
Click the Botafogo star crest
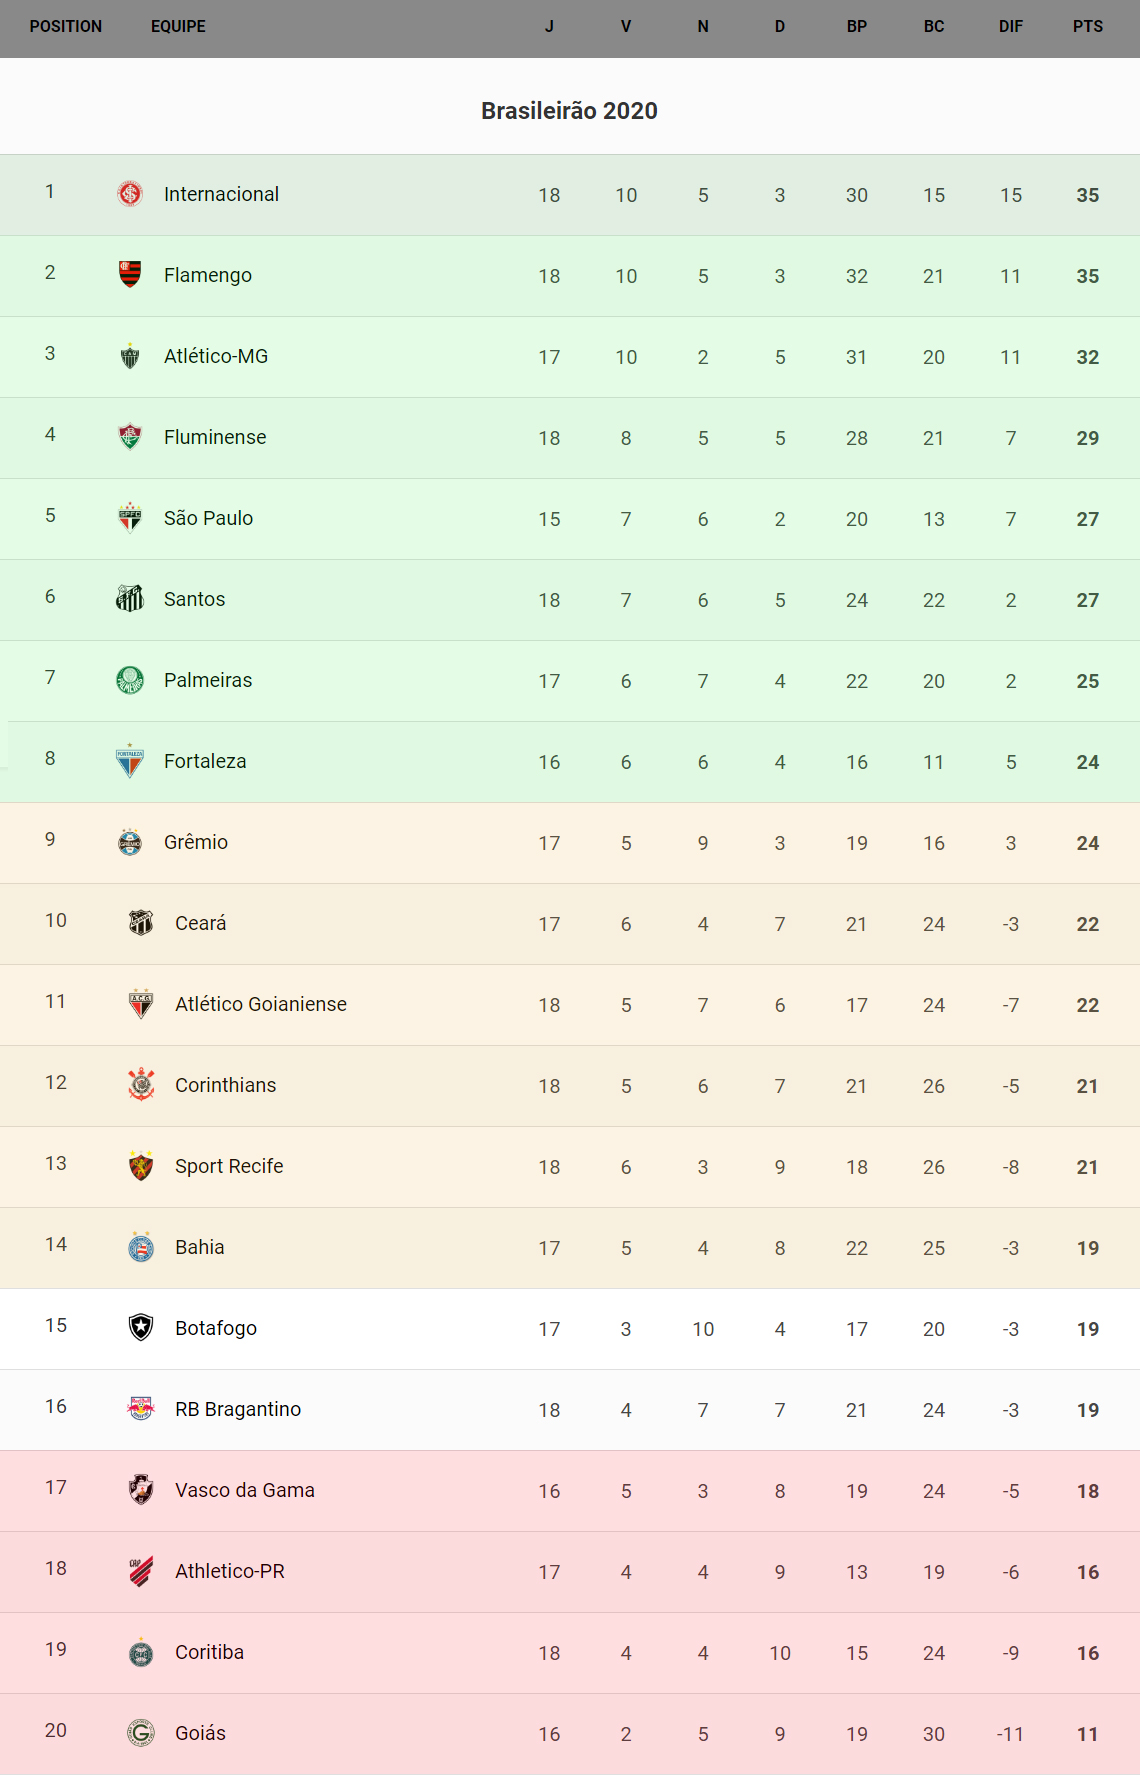coord(141,1327)
